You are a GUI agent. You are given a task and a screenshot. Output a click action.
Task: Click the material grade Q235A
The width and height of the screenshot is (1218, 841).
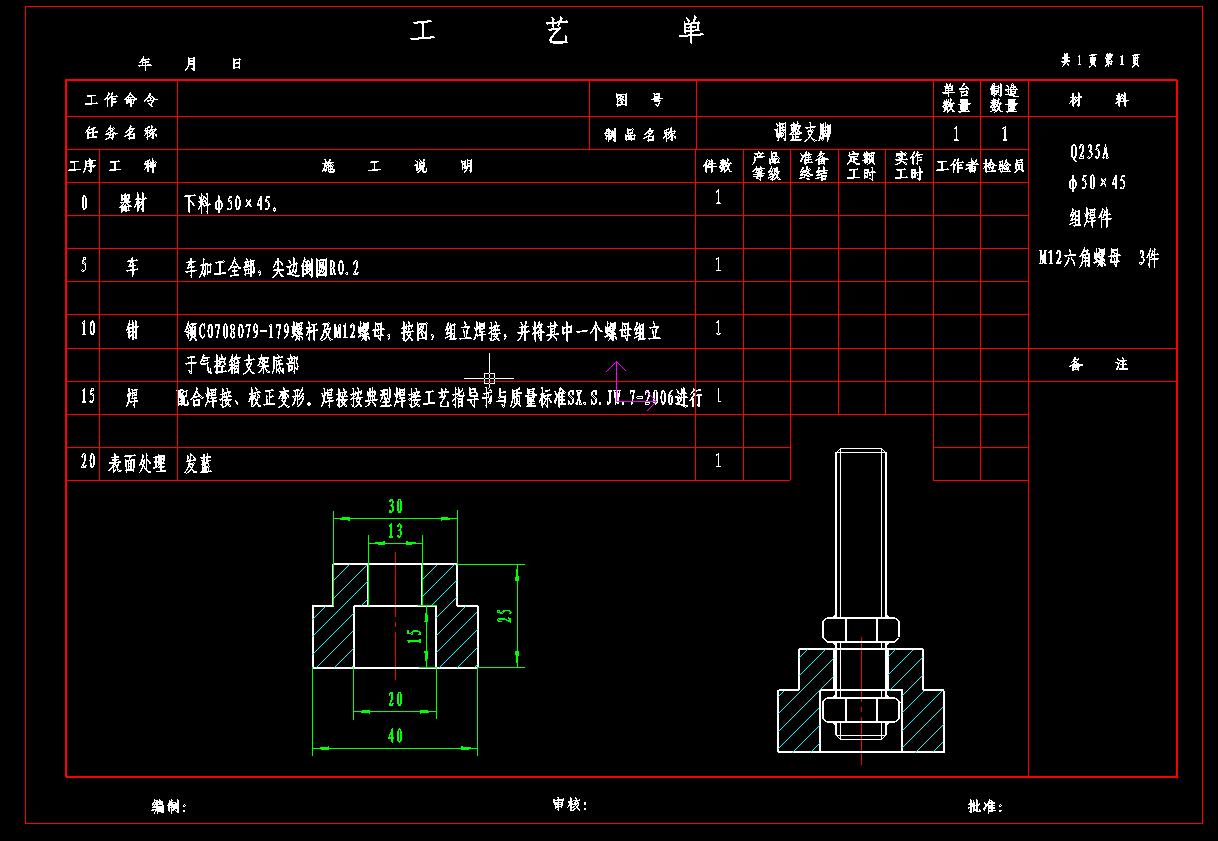(x=1090, y=153)
